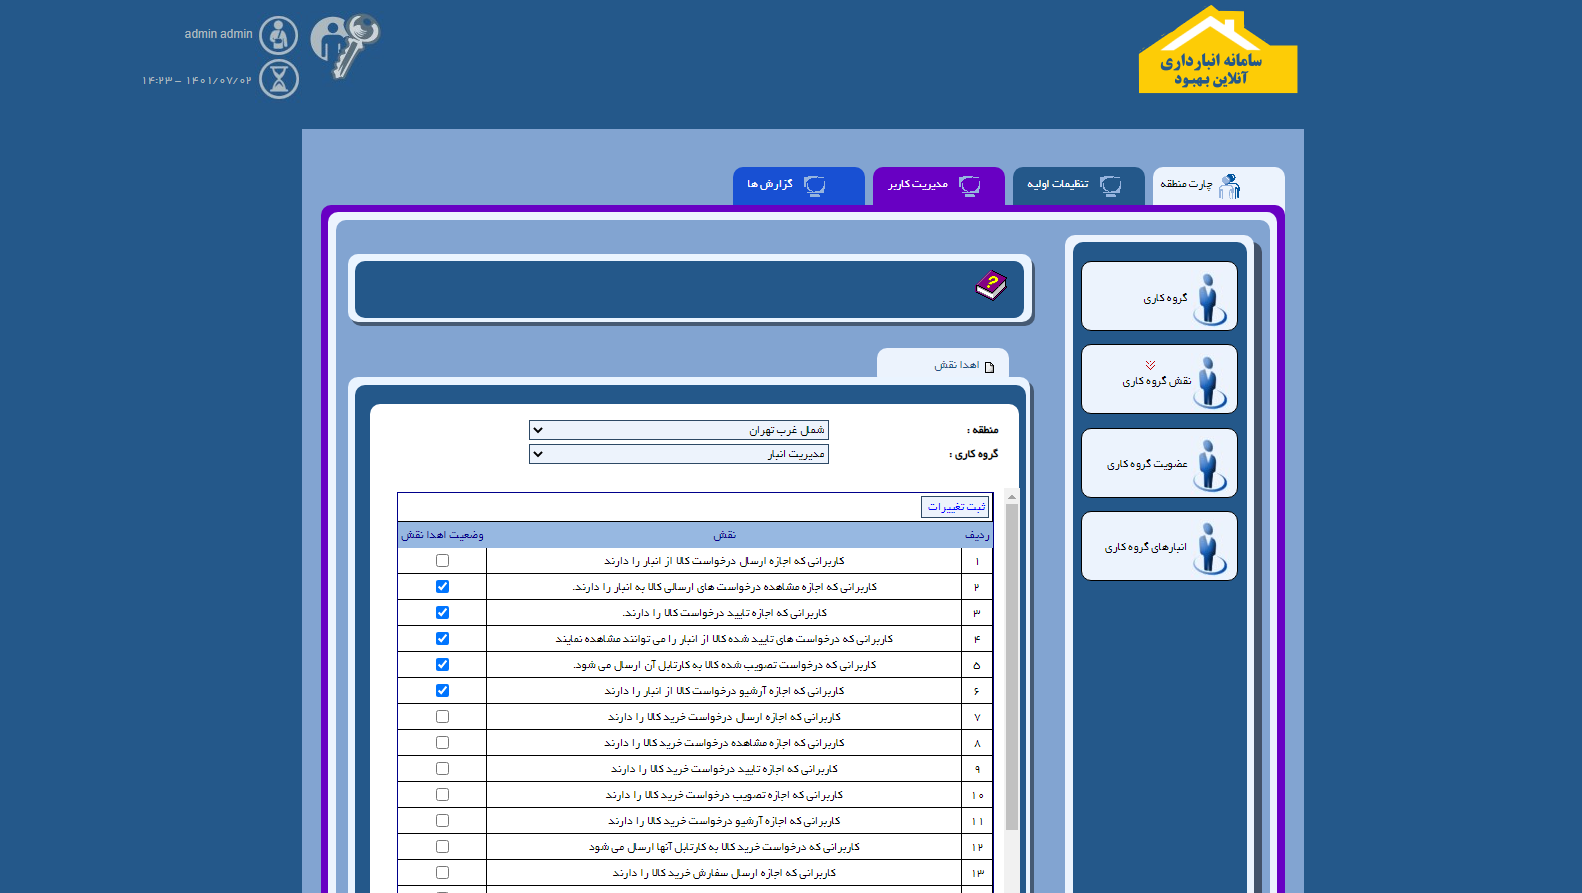
Task: Click the warehouse system house logo
Action: click(1217, 52)
